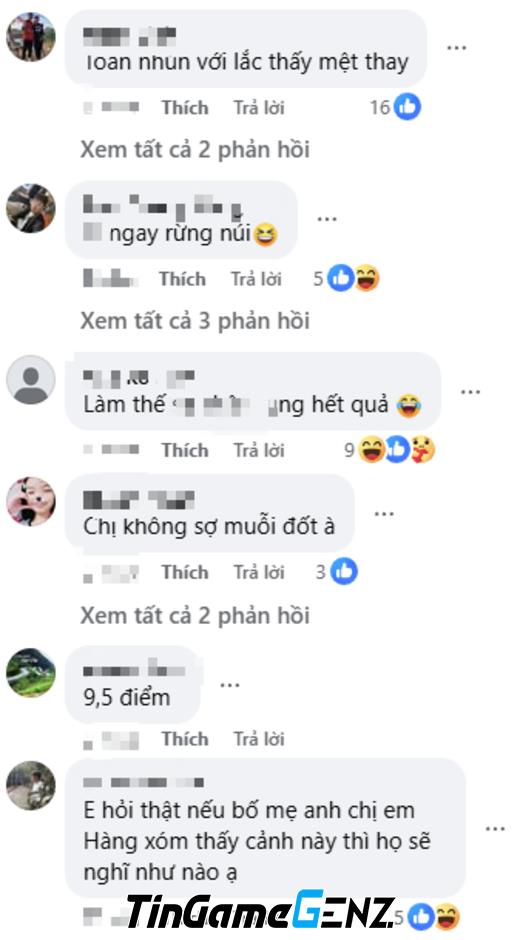Open three-dot menu beside 'muỗi đốt' comment

click(384, 514)
